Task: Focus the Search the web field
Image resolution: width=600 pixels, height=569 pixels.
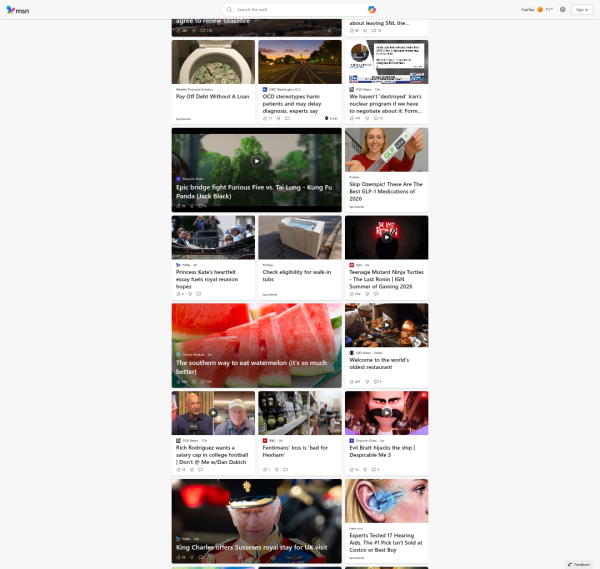Action: (300, 10)
